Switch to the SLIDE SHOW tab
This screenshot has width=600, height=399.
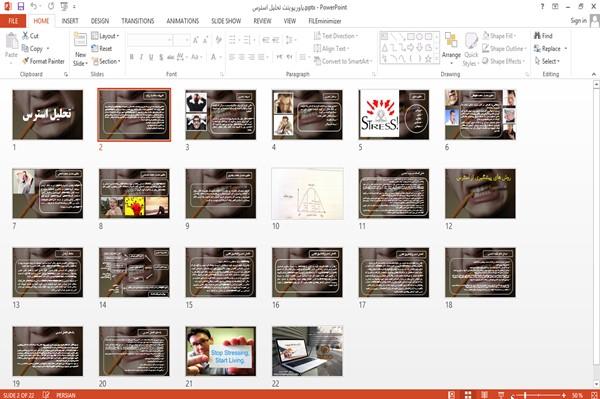point(226,21)
